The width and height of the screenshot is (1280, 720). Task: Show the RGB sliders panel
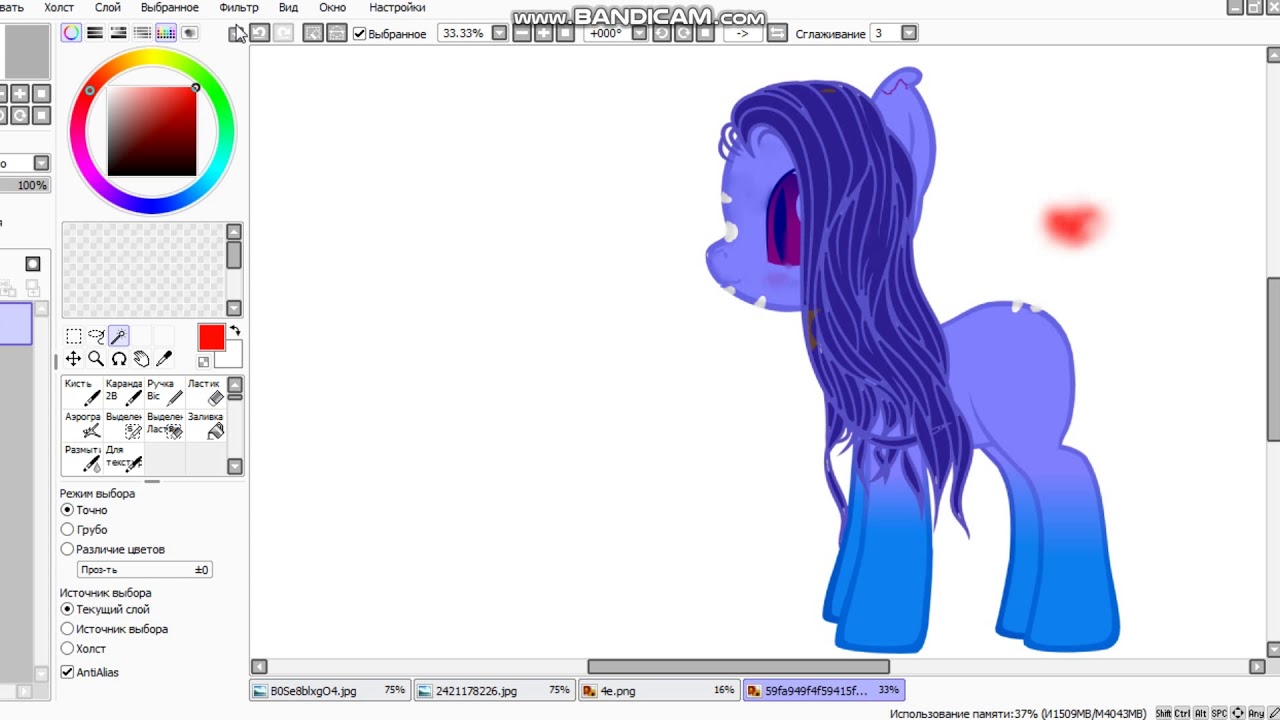pos(95,33)
